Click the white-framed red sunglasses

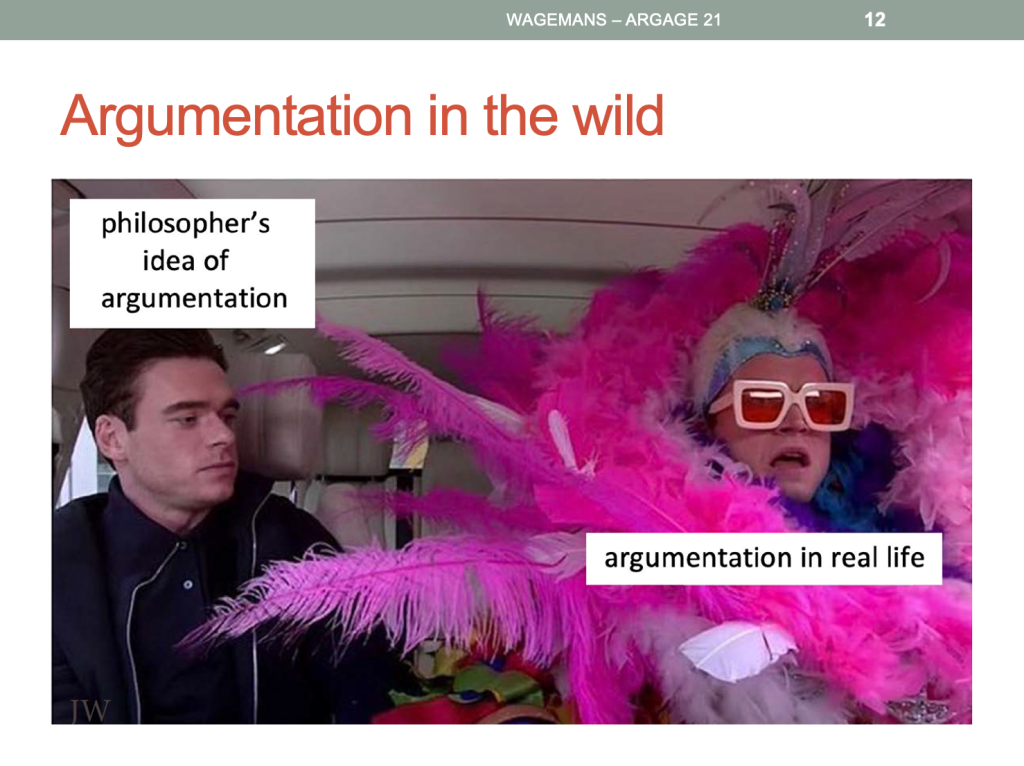point(782,403)
